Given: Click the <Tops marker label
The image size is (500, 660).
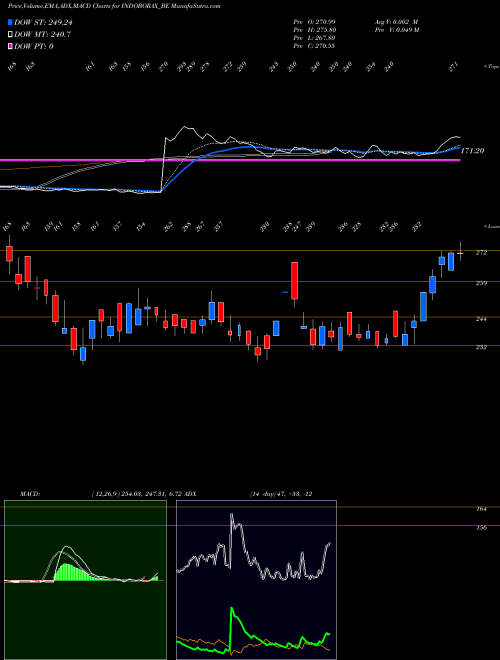Looking at the screenshot, I should tap(491, 66).
